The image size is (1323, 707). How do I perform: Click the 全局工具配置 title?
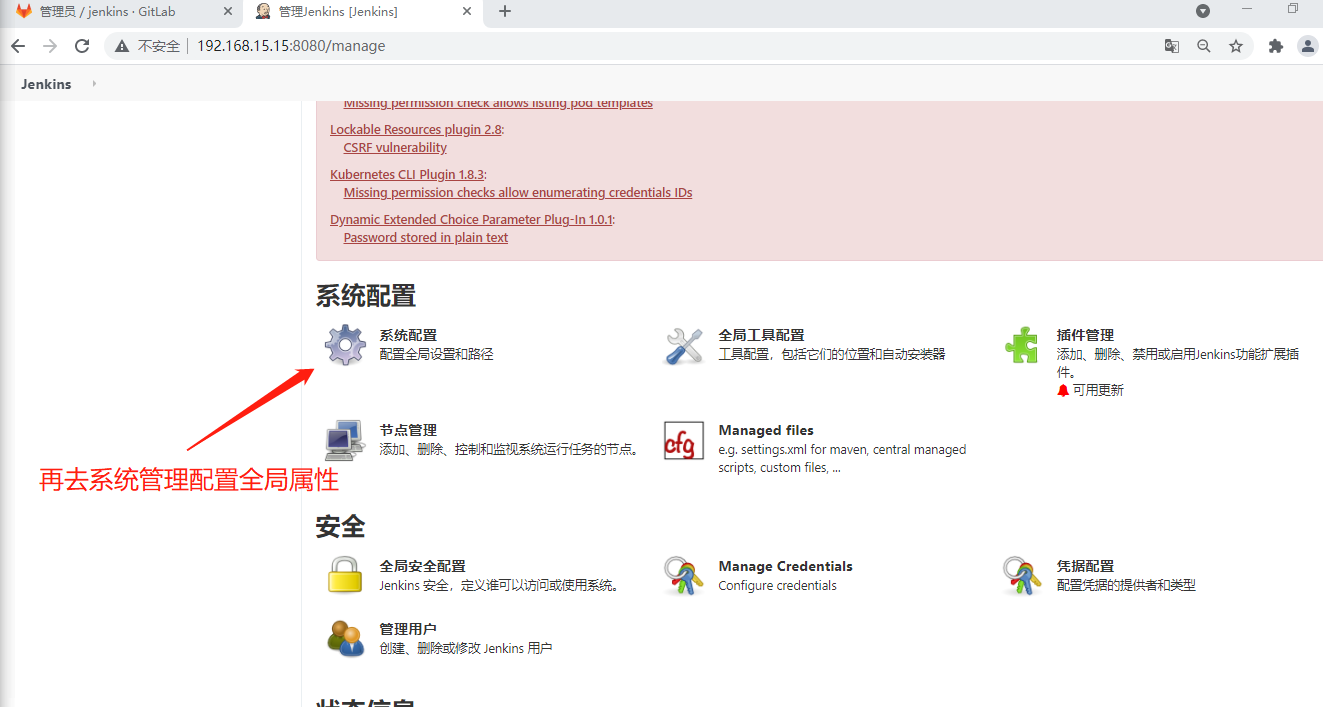[761, 335]
